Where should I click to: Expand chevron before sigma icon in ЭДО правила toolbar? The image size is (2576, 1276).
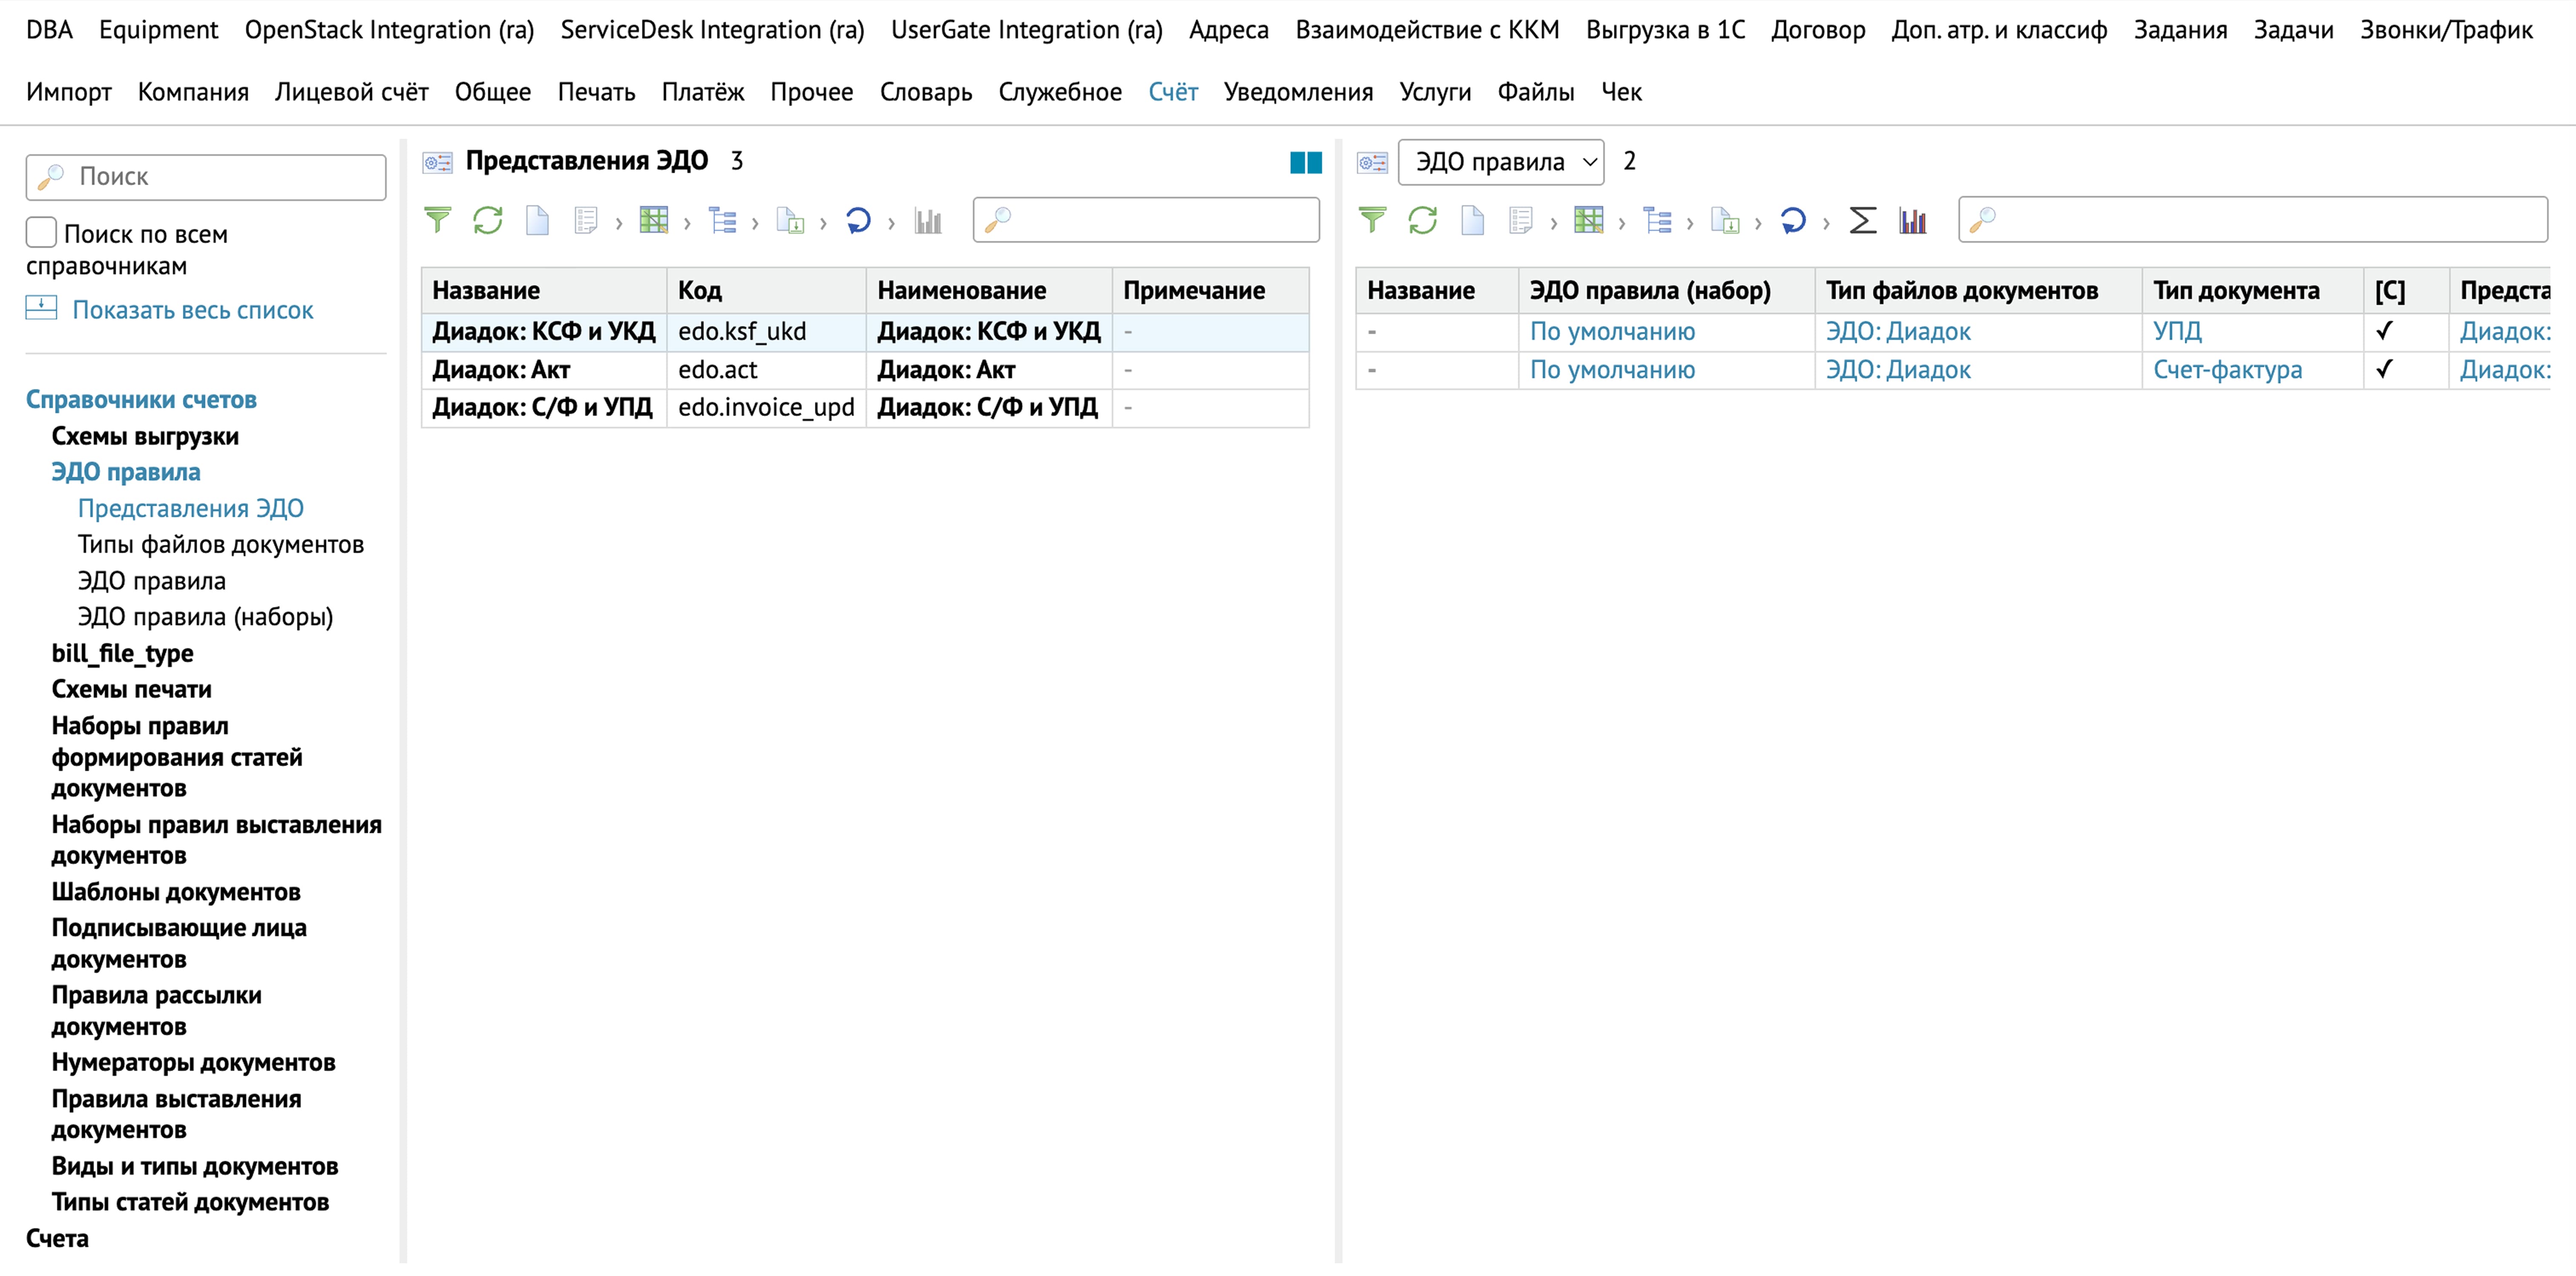pyautogui.click(x=1826, y=223)
